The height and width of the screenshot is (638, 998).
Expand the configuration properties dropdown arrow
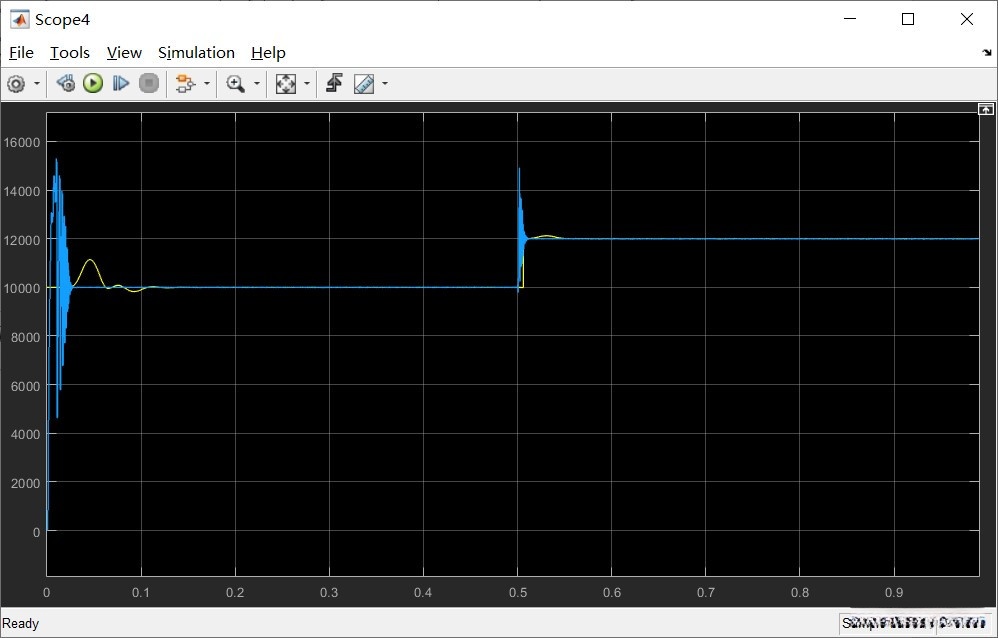tap(37, 83)
